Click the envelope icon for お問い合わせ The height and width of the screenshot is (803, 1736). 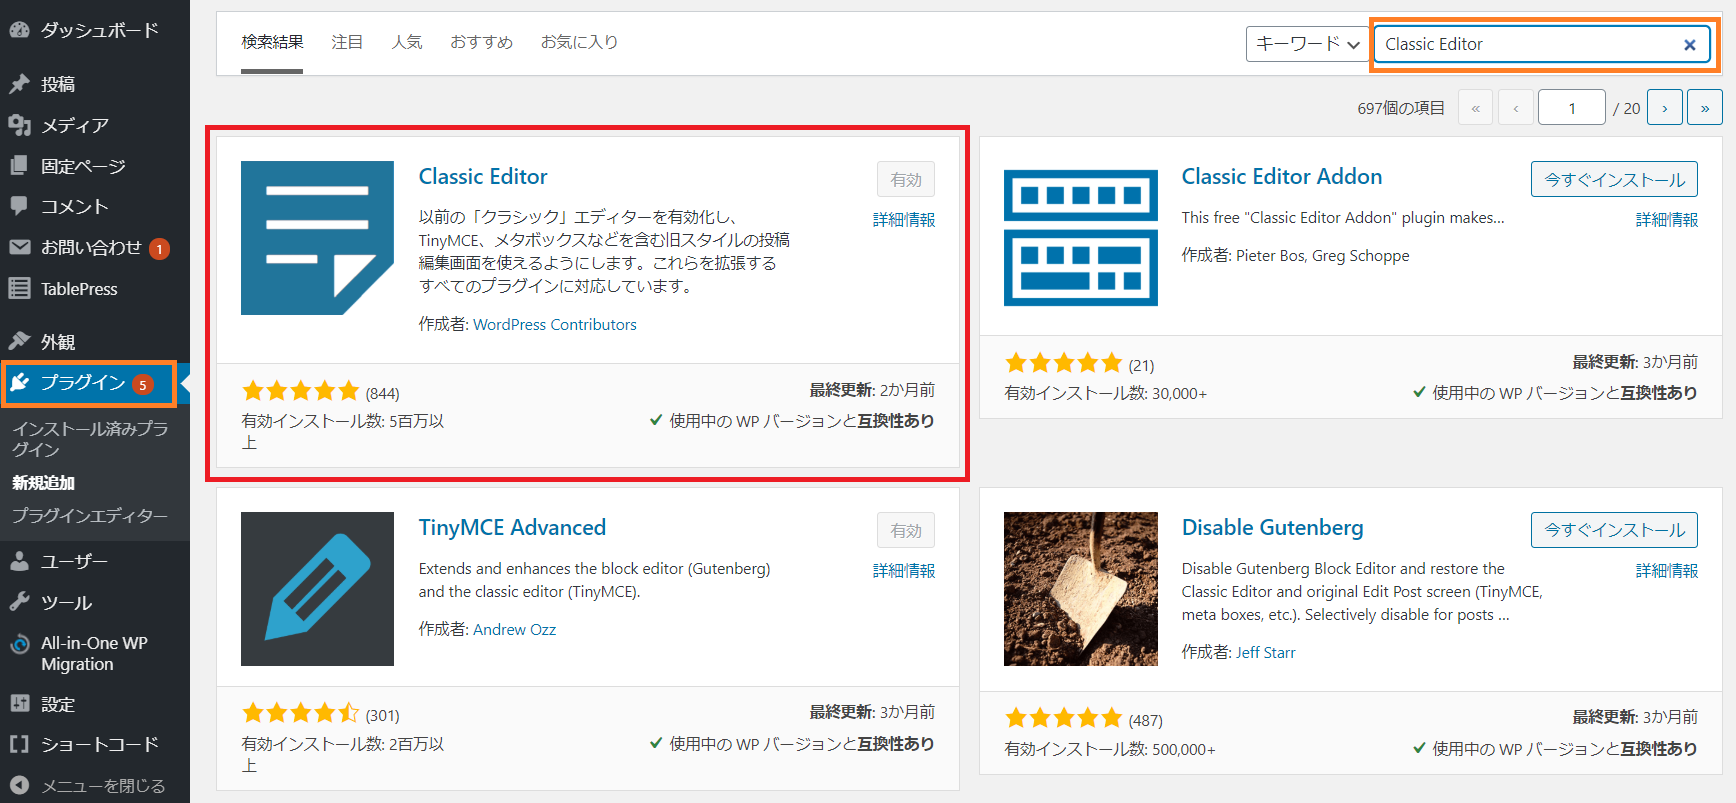tap(19, 247)
